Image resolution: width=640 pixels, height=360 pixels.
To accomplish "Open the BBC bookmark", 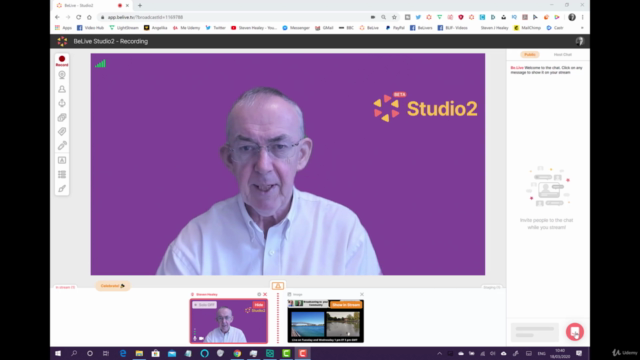I will pyautogui.click(x=346, y=28).
